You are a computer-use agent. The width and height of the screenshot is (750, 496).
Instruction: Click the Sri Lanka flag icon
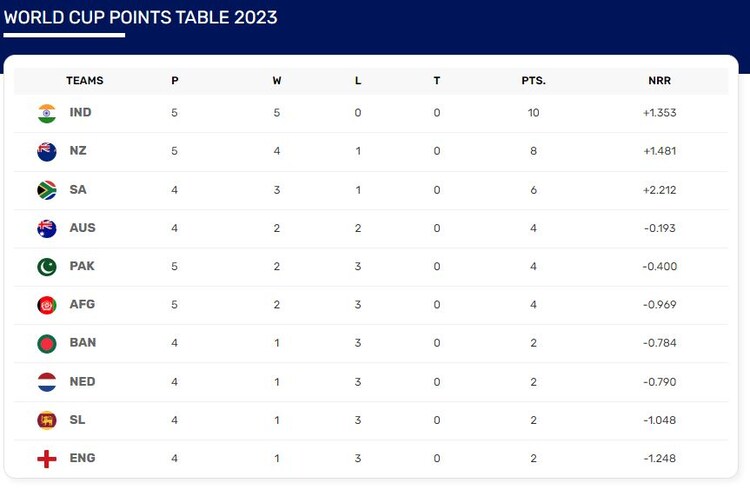(47, 420)
